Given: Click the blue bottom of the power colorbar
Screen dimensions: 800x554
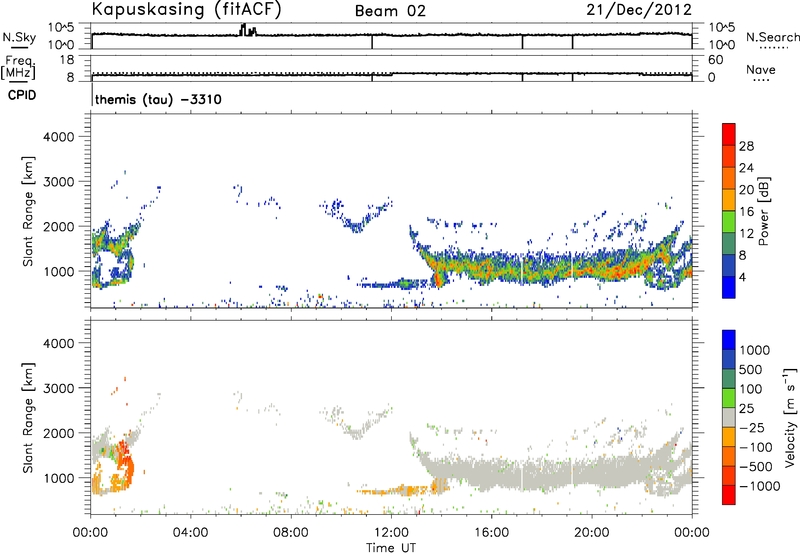Looking at the screenshot, I should pos(729,287).
